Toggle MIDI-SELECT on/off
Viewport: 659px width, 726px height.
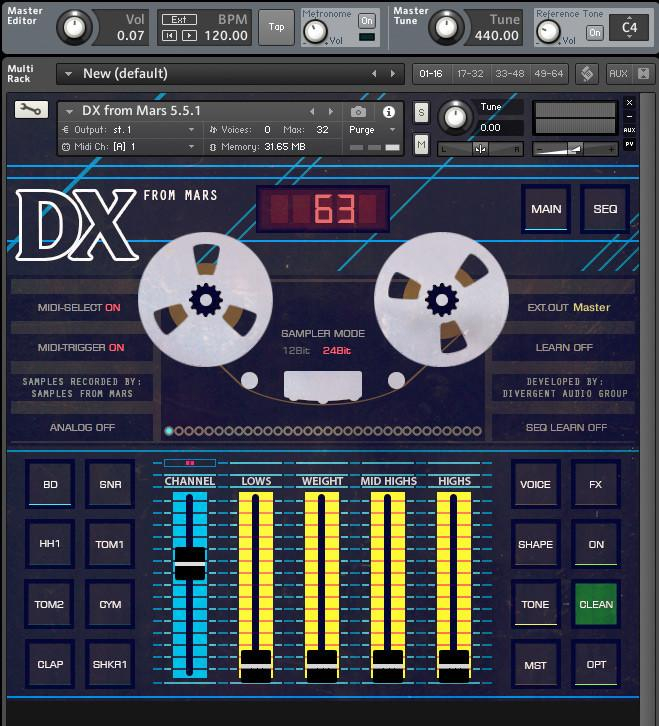pyautogui.click(x=80, y=308)
